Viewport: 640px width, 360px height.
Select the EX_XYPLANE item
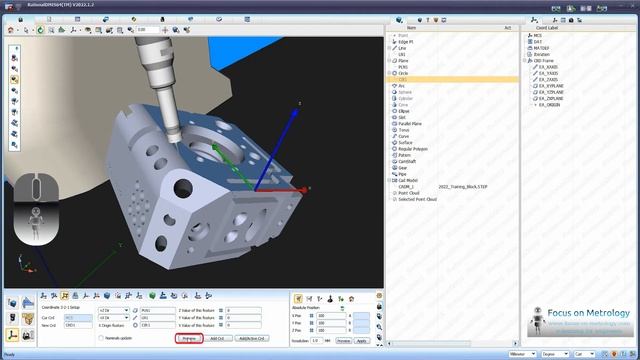pos(551,86)
